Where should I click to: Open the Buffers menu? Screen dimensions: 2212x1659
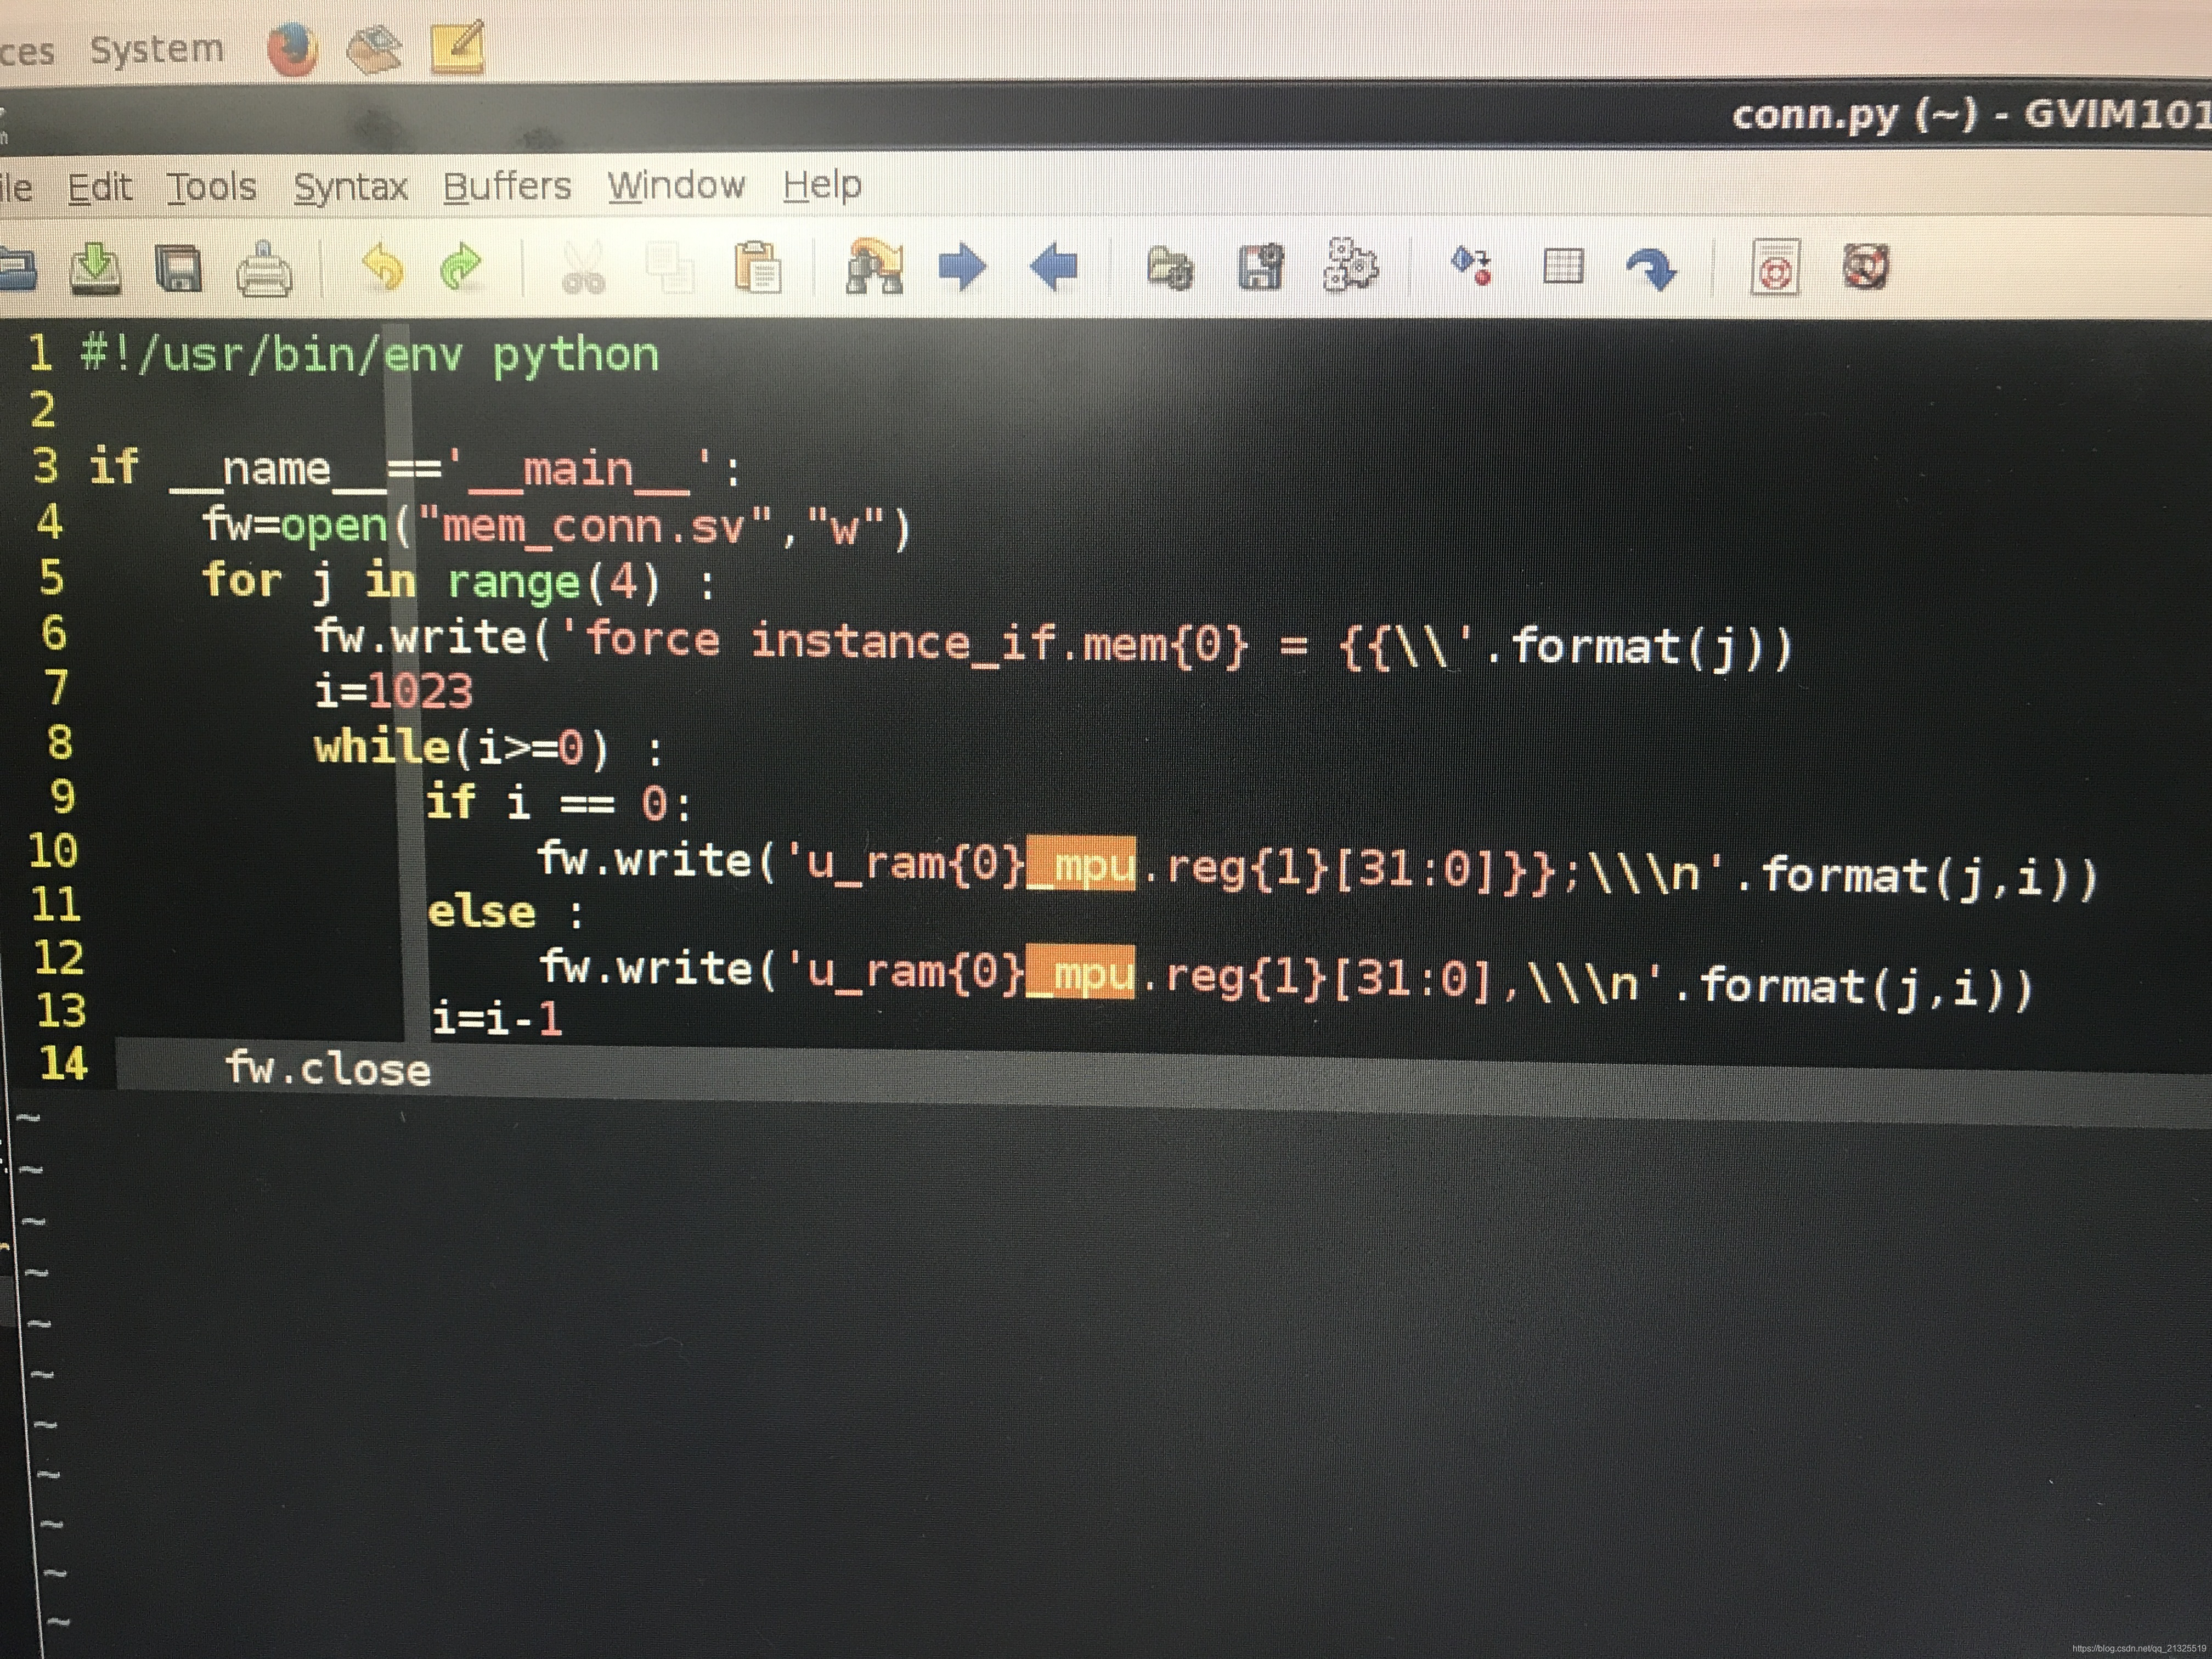(507, 185)
